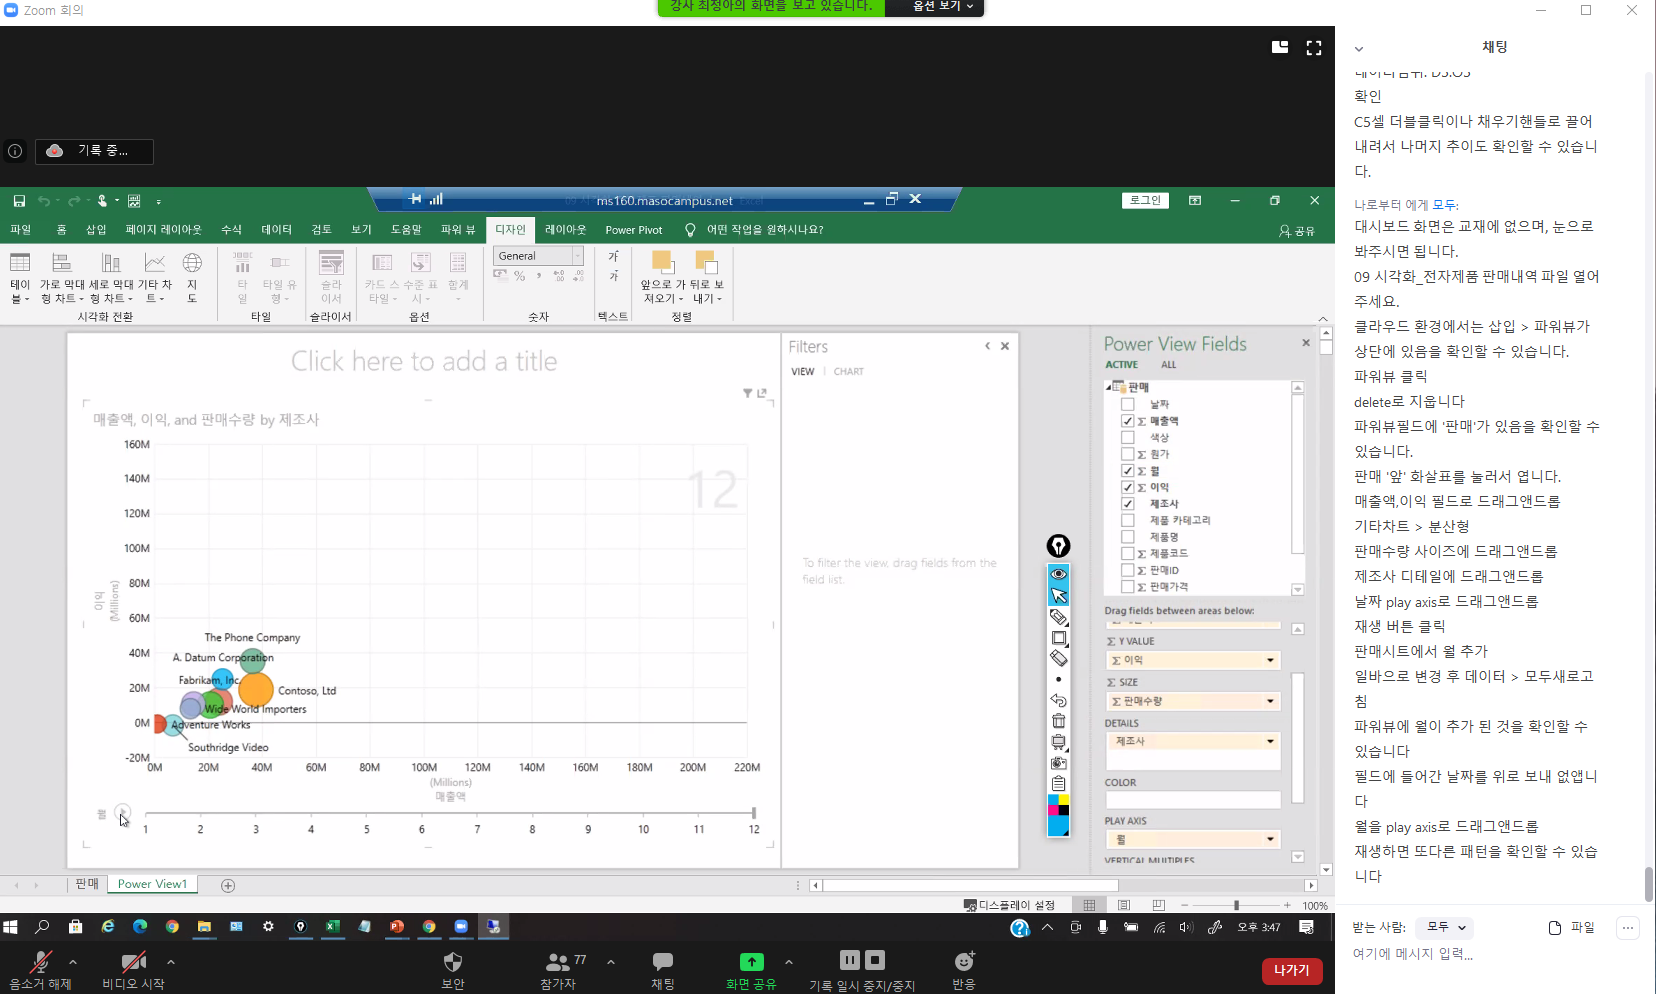
Task: Uncheck the 매출액 field checkbox
Action: (1128, 421)
